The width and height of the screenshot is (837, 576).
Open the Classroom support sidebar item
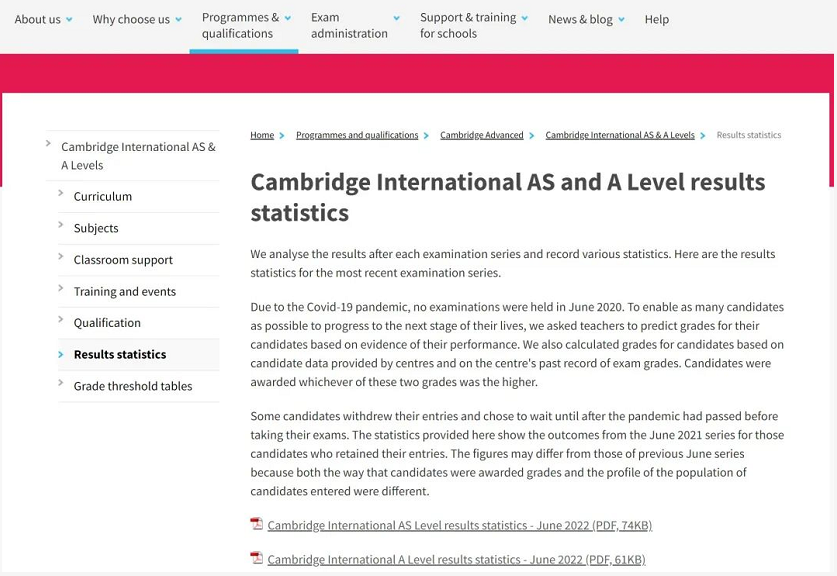[123, 260]
